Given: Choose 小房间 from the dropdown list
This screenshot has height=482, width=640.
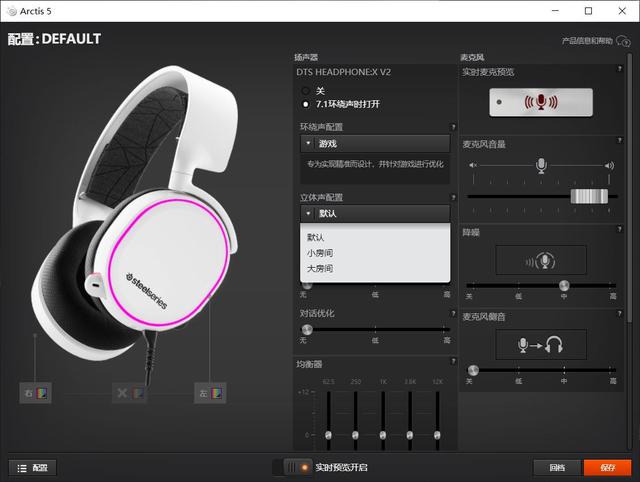Looking at the screenshot, I should click(x=320, y=253).
